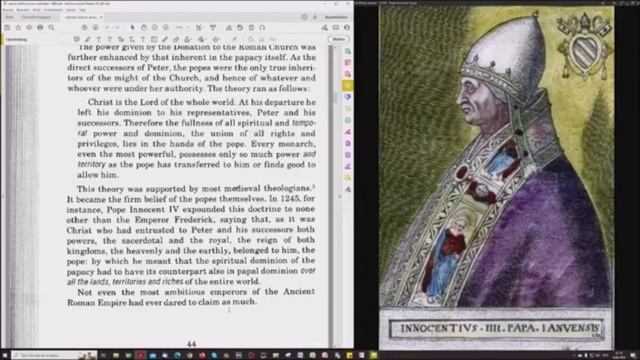Open the Start tab in Acrobat
This screenshot has height=360, width=640.
click(x=9, y=17)
